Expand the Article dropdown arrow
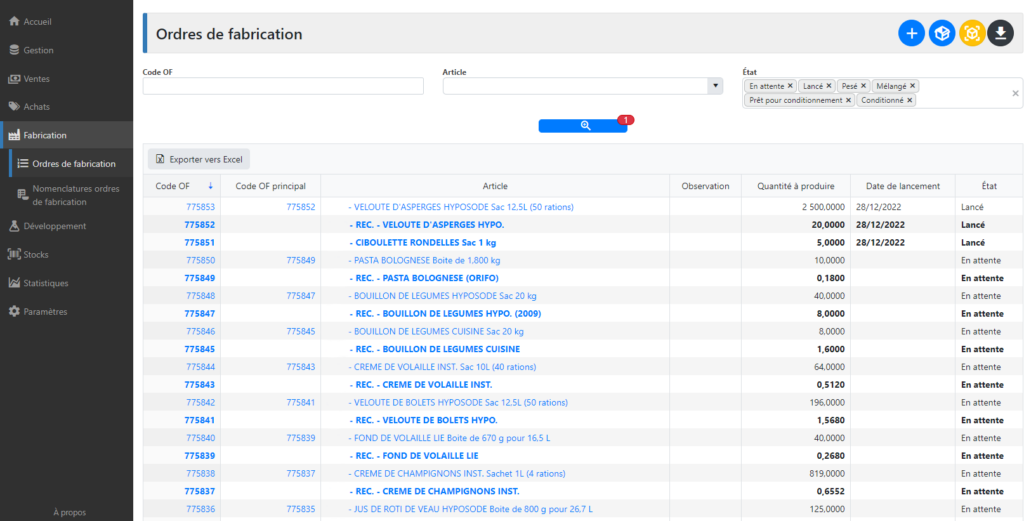1024x521 pixels. 715,86
